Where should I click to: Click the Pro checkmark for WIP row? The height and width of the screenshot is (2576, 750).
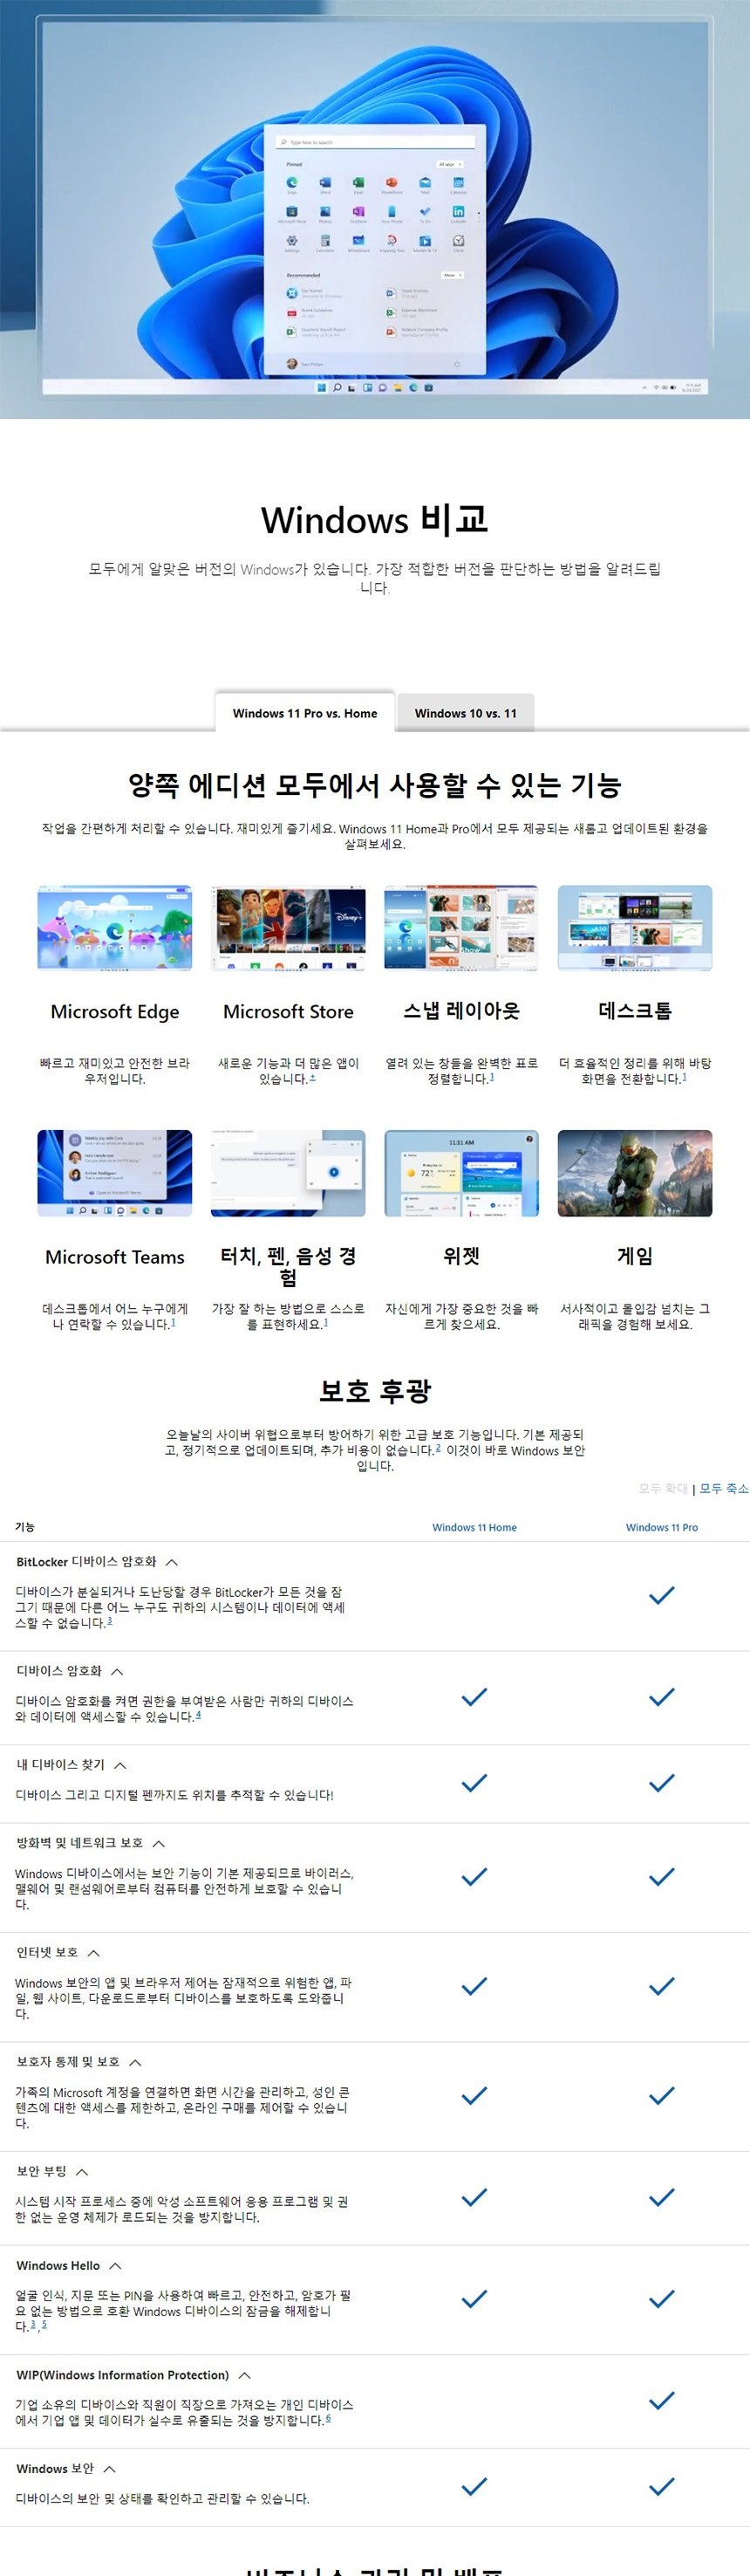pos(661,2400)
